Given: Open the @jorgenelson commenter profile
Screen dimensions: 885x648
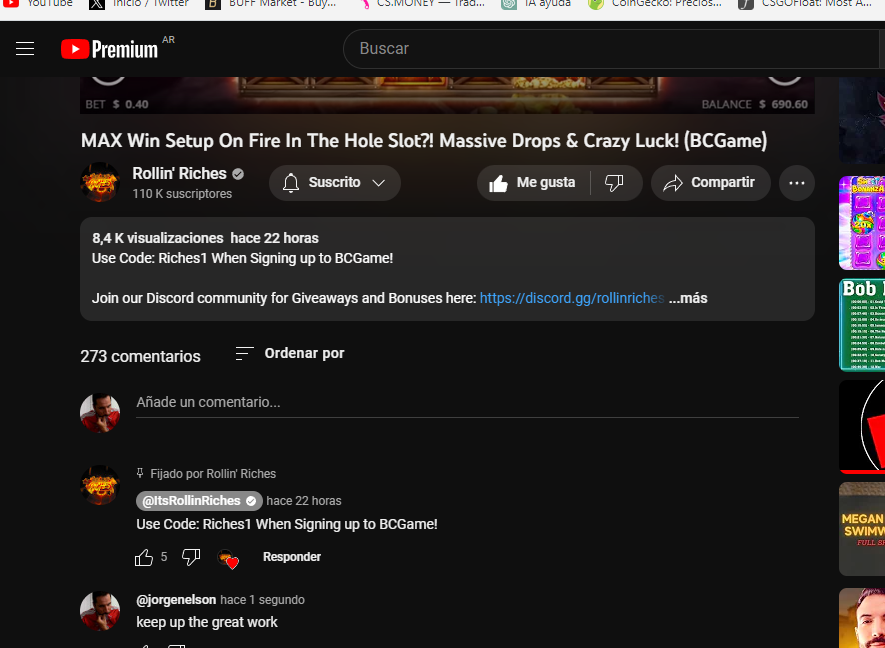Looking at the screenshot, I should click(176, 599).
